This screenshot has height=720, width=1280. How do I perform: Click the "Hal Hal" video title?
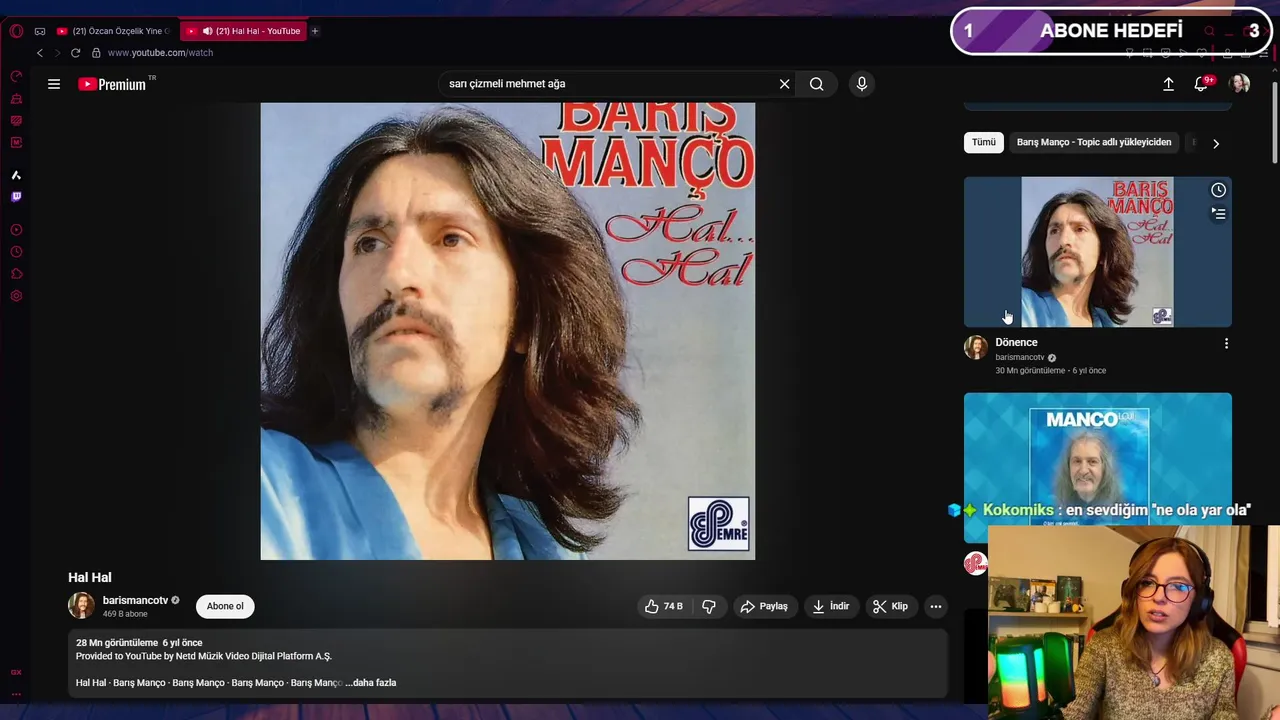[x=90, y=577]
